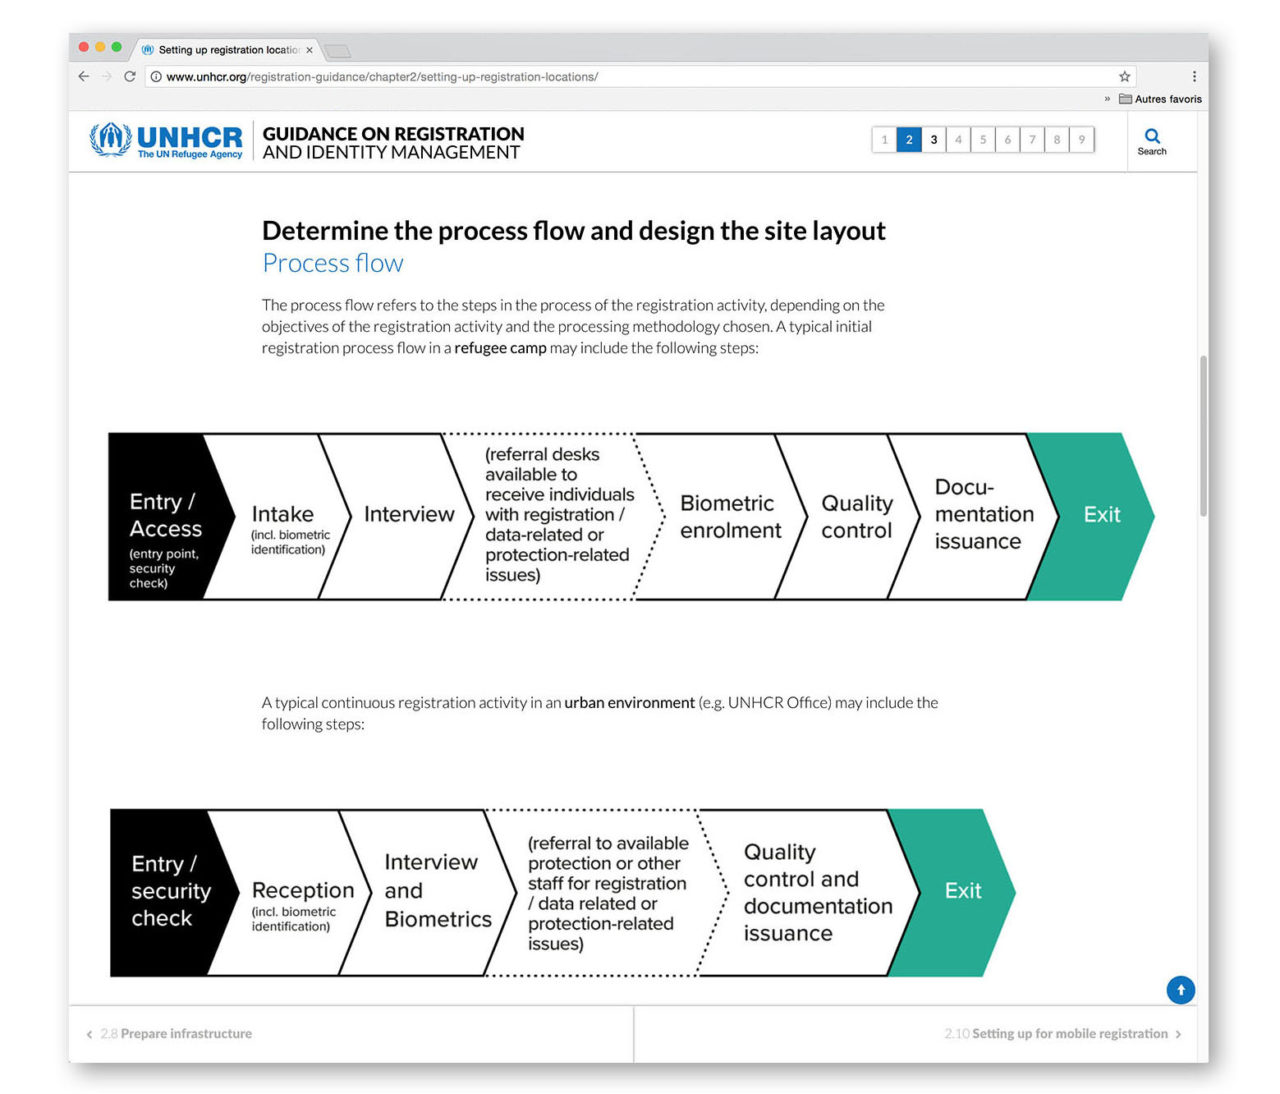Image resolution: width=1280 pixels, height=1094 pixels.
Task: Click the 'Determine the process flow' heading
Action: 573,231
